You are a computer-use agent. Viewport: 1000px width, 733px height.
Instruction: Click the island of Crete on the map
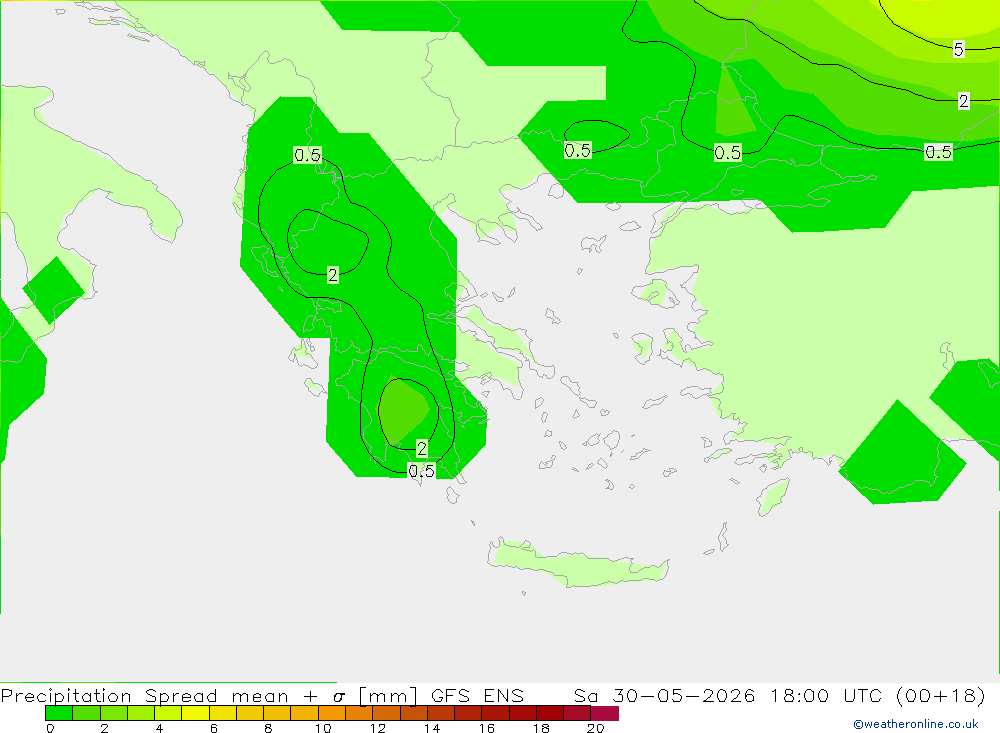pos(577,565)
